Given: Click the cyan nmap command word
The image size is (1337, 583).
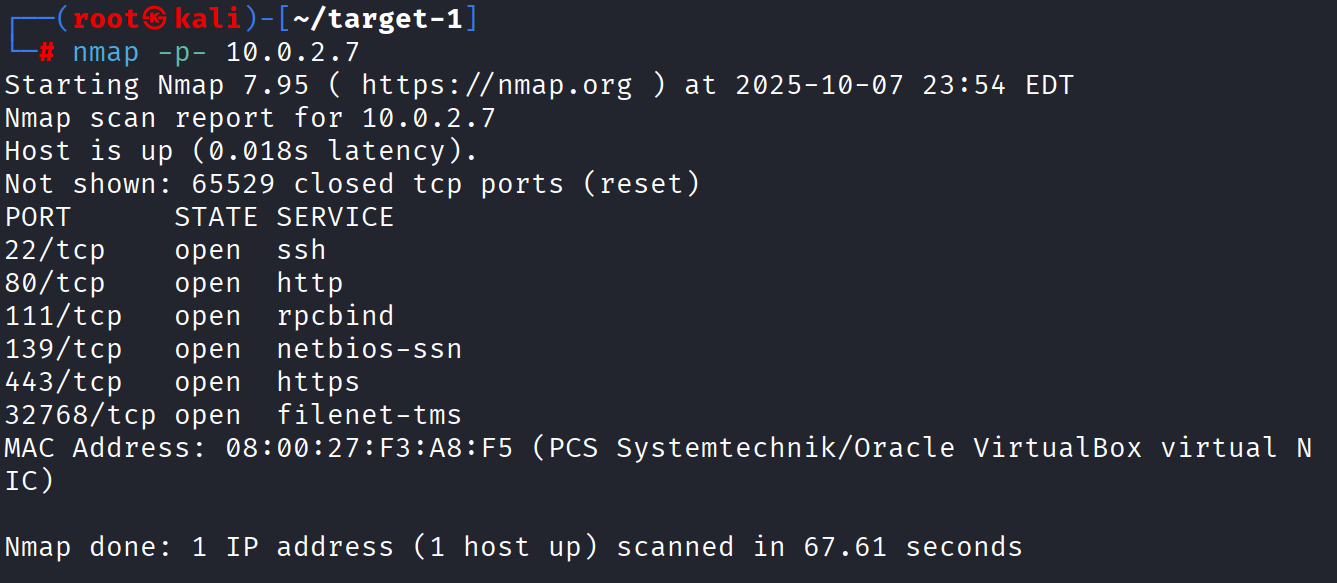Looking at the screenshot, I should click(105, 52).
